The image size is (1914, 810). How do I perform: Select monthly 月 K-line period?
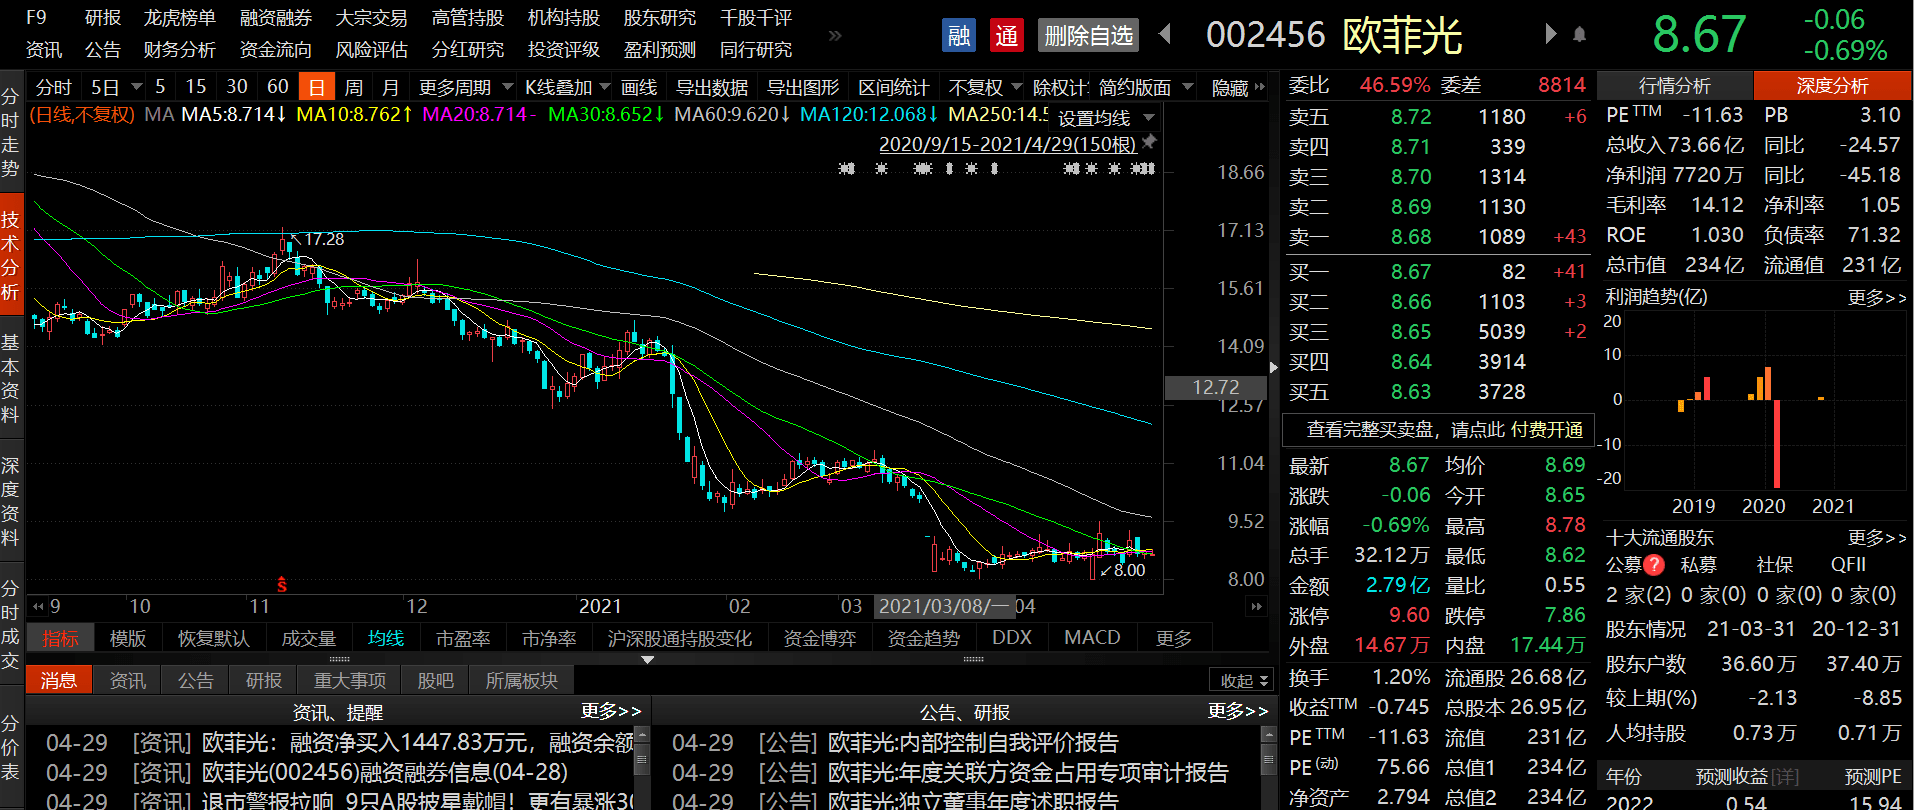coord(390,87)
